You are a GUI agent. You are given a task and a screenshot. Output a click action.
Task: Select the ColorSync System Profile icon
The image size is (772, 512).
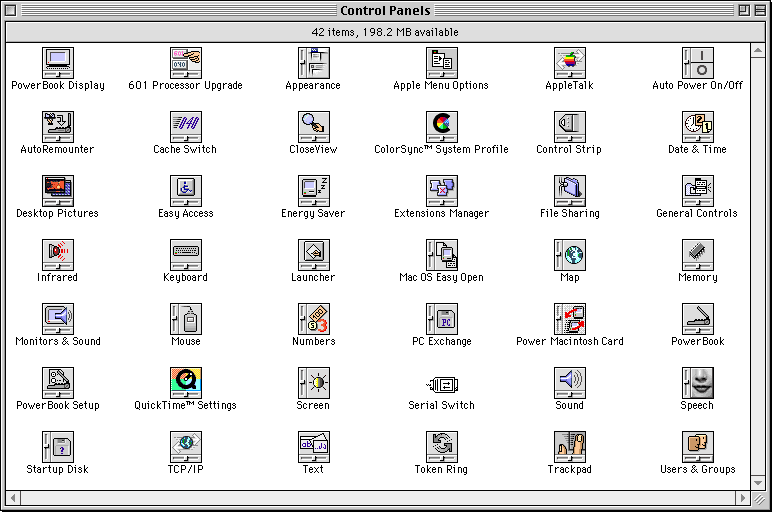coord(441,127)
